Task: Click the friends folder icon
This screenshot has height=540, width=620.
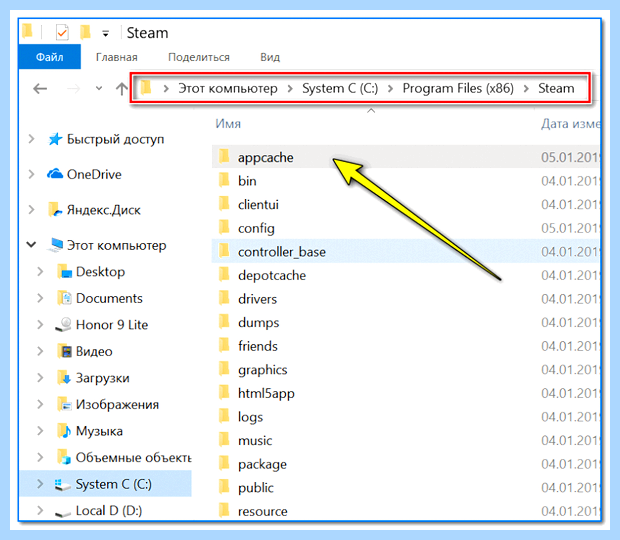Action: coord(224,346)
